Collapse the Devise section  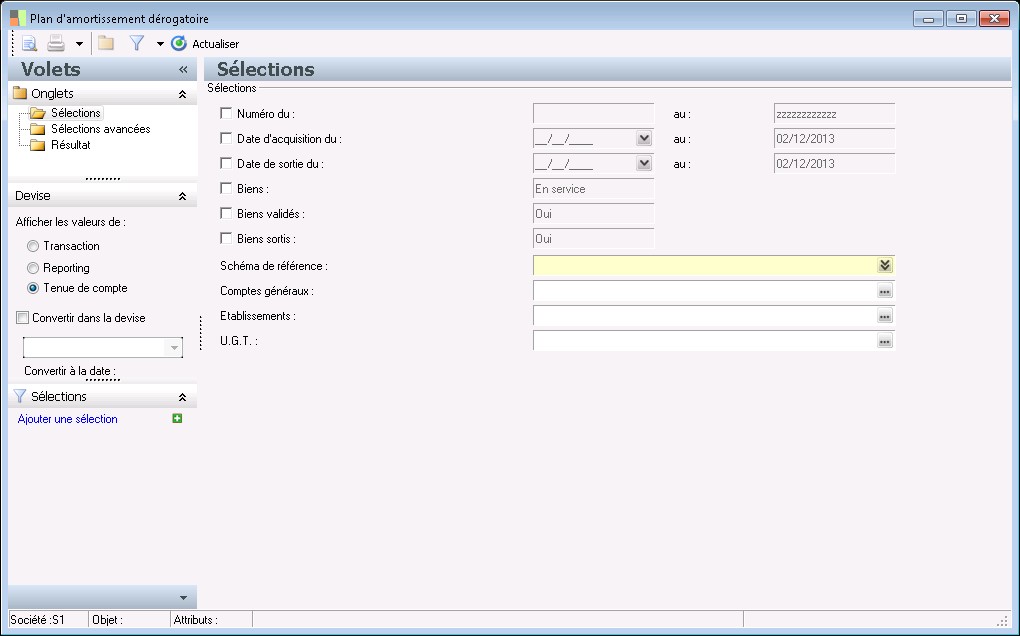pyautogui.click(x=182, y=196)
